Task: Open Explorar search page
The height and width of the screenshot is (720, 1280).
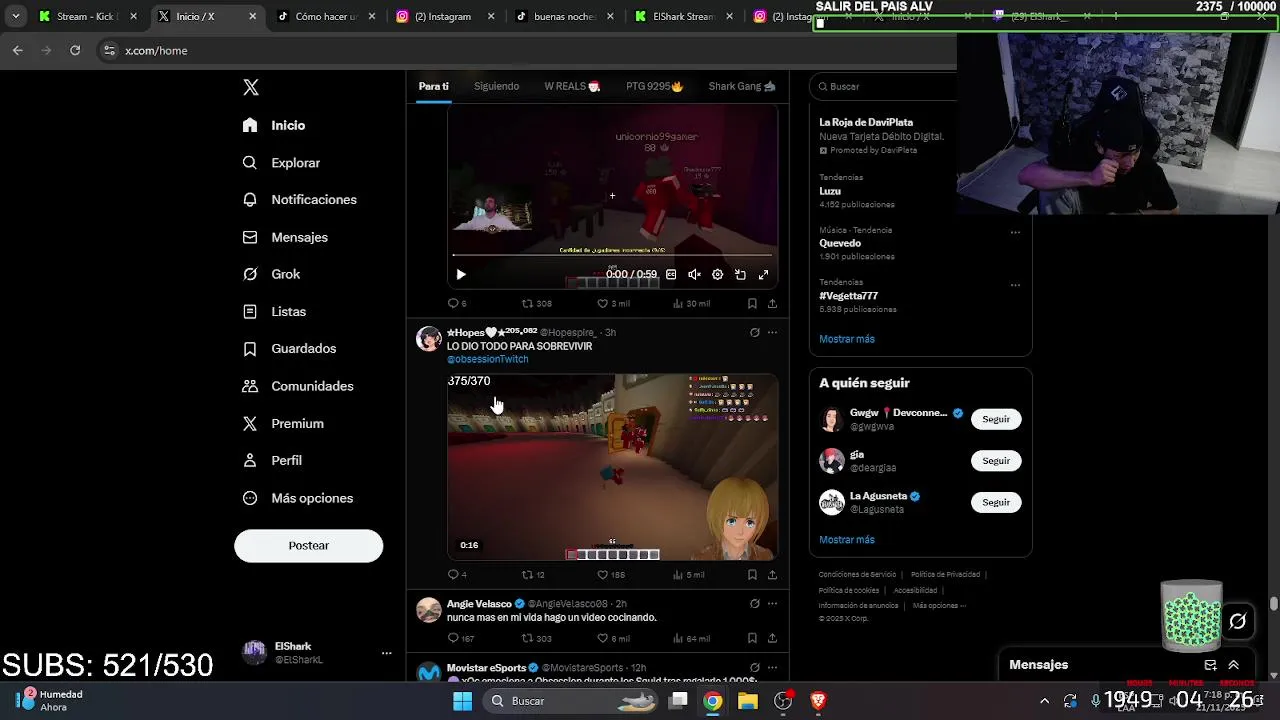Action: pyautogui.click(x=282, y=162)
